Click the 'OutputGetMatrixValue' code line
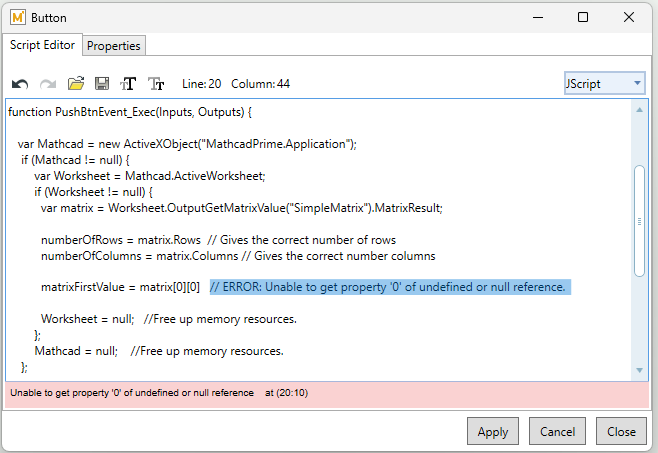 (x=242, y=208)
